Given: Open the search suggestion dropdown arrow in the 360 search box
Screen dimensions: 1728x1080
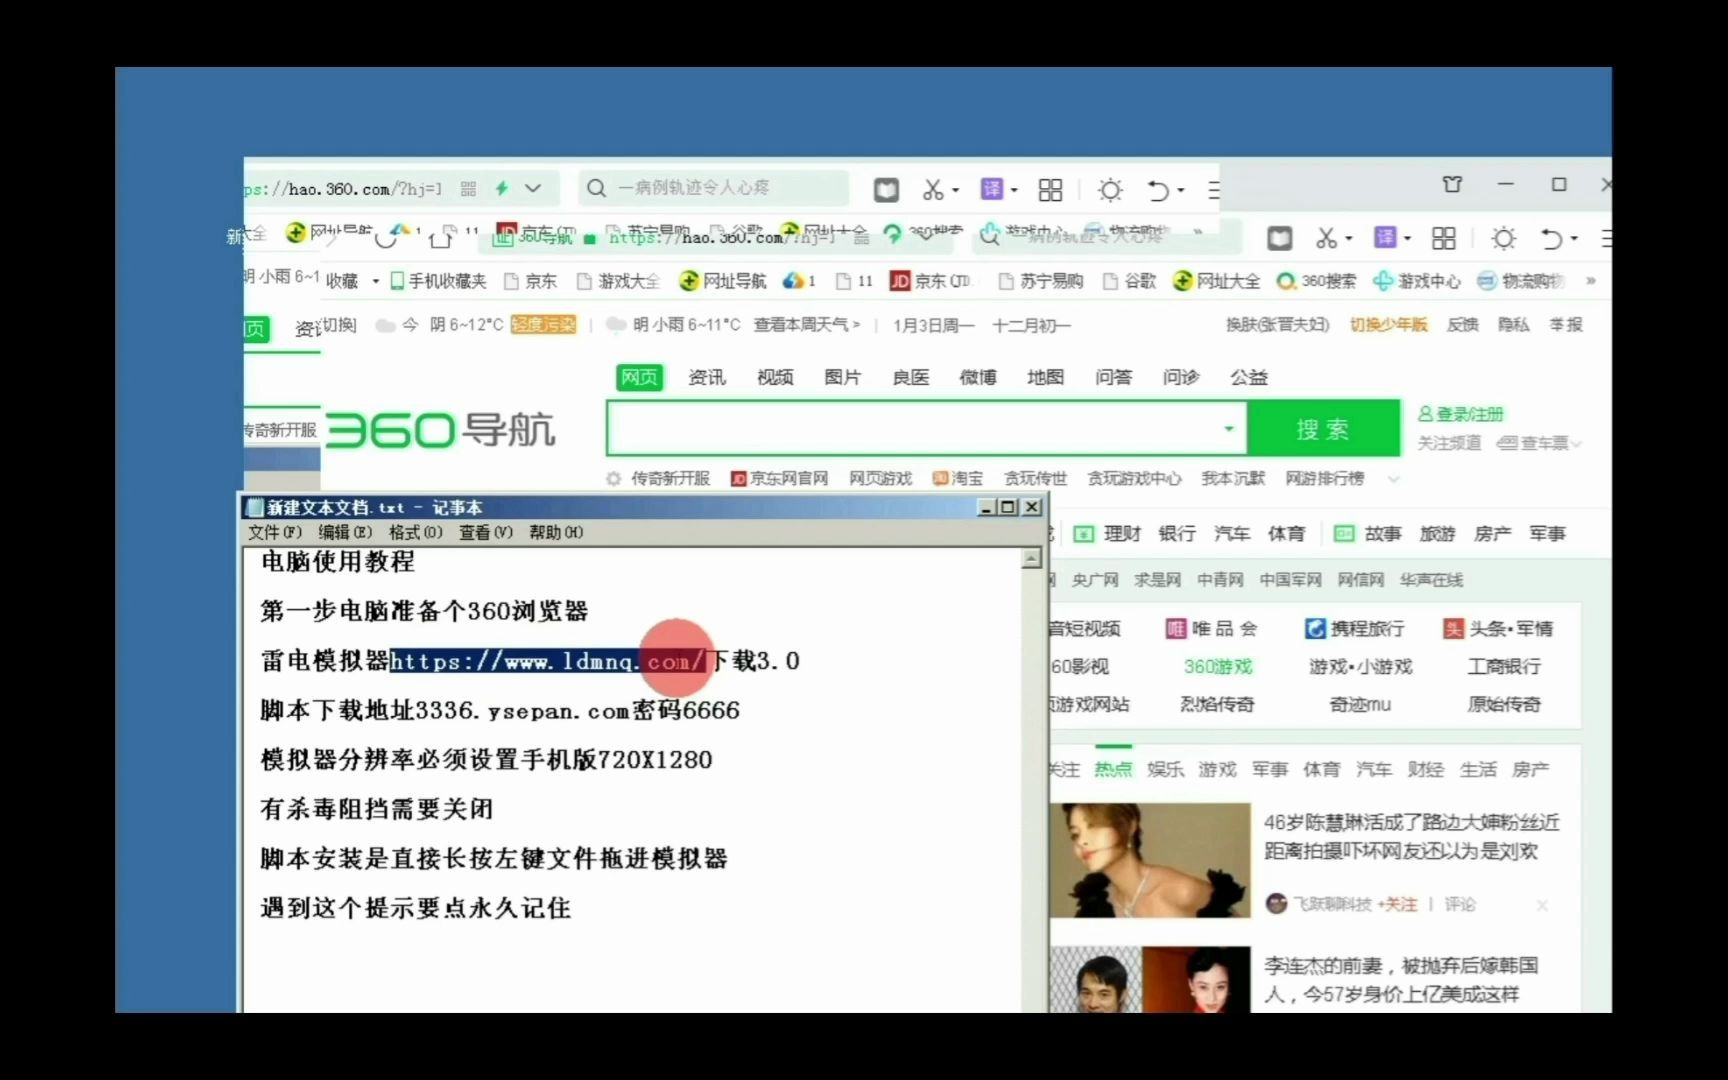Looking at the screenshot, I should click(1228, 429).
